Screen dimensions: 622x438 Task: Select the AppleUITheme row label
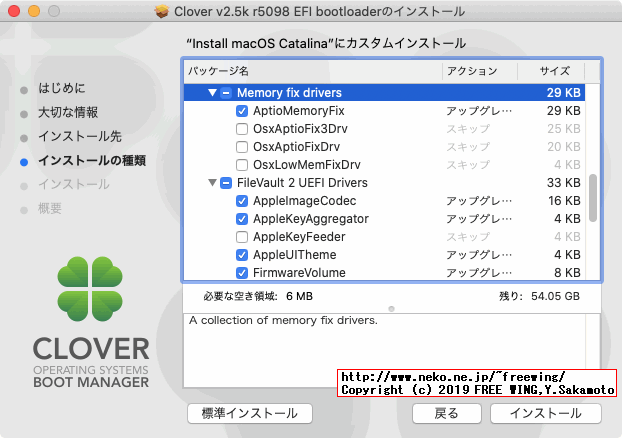pos(295,255)
